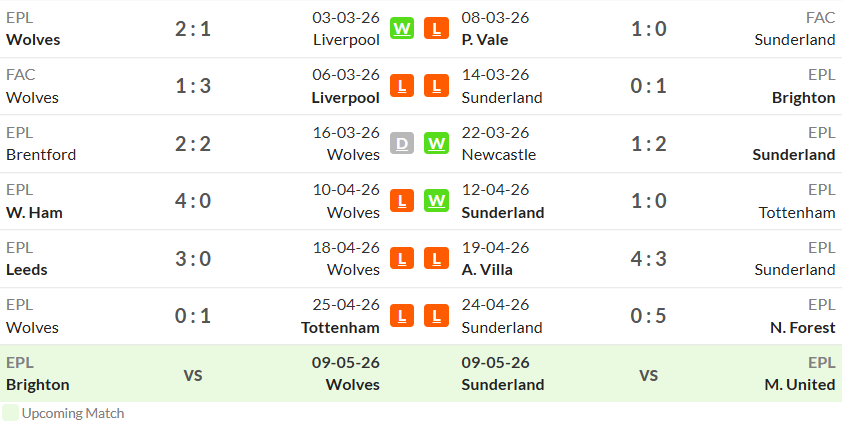The width and height of the screenshot is (842, 435).
Task: Click the green W badge for Wolves vs Liverpool
Action: coord(402,28)
